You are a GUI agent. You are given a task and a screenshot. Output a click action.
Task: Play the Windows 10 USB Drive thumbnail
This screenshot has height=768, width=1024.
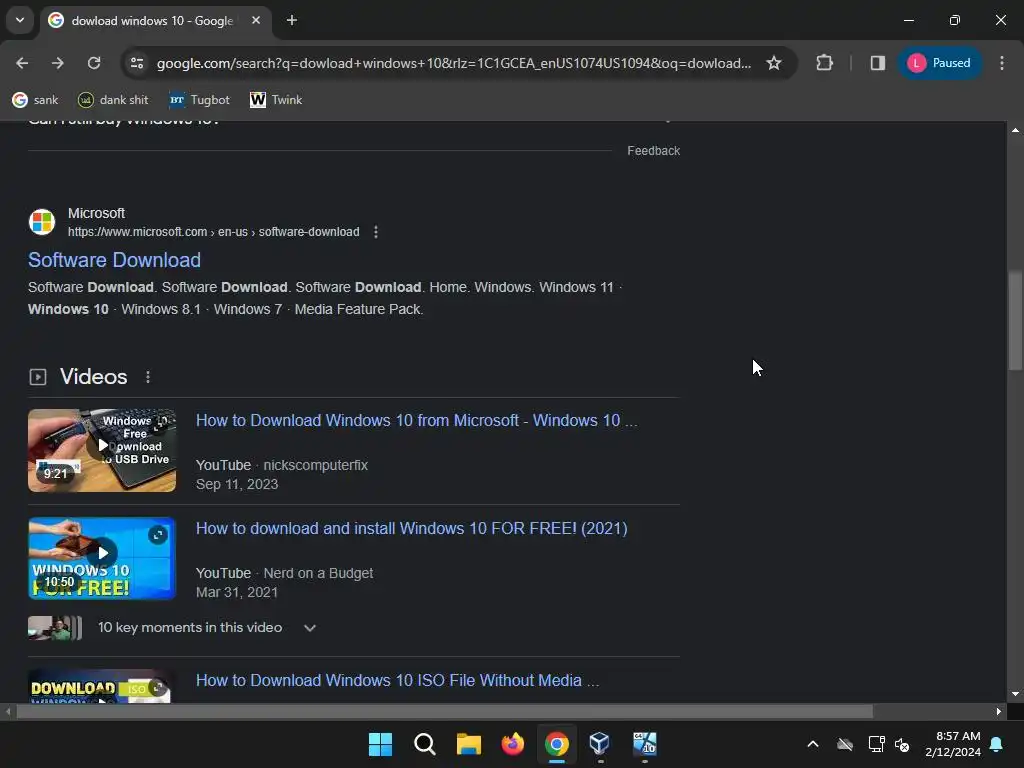pos(102,450)
